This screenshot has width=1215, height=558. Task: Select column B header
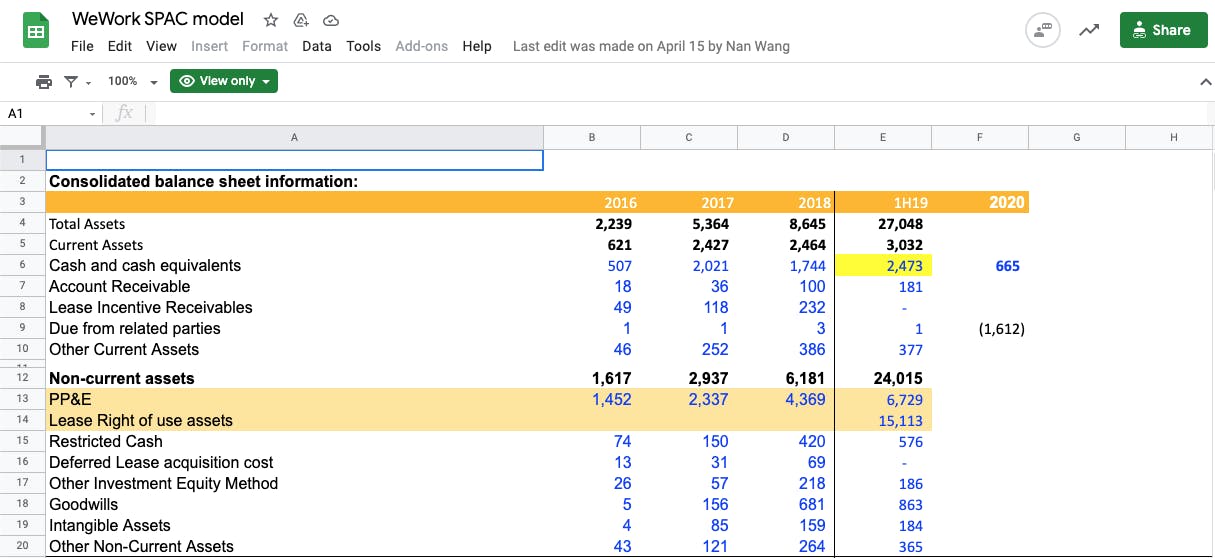tap(592, 137)
